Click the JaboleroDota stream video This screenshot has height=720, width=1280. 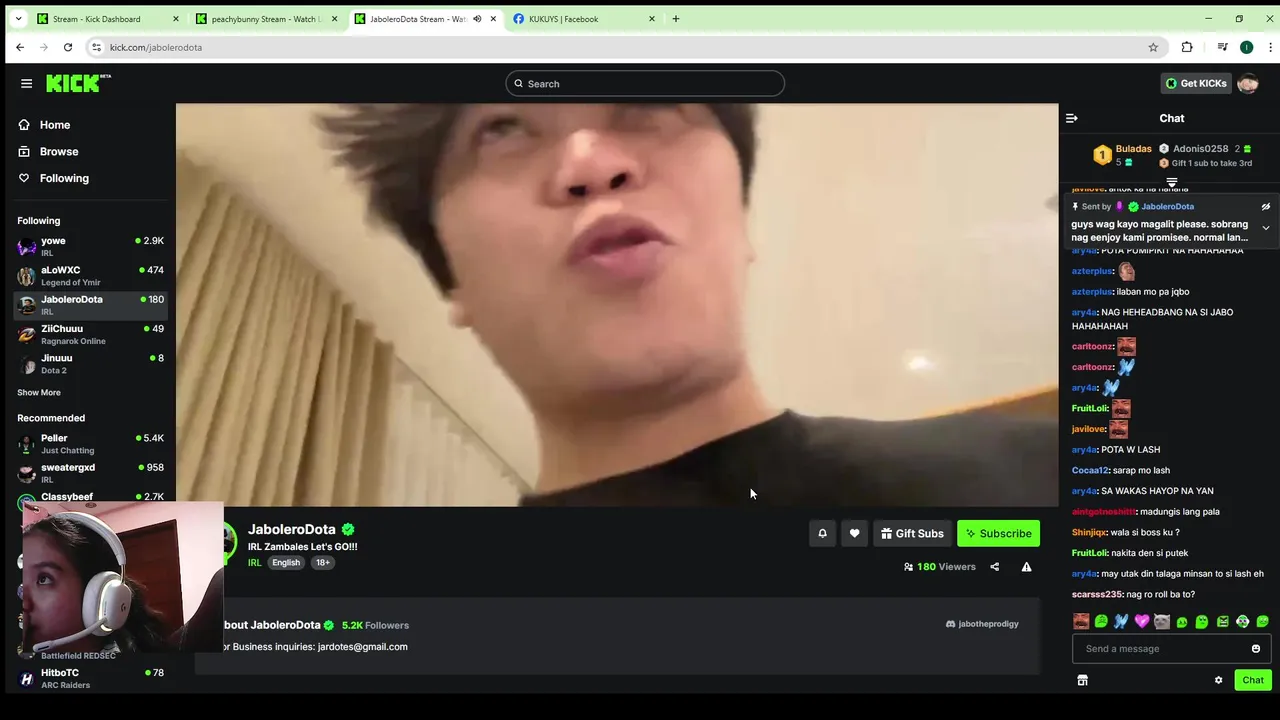[x=617, y=305]
